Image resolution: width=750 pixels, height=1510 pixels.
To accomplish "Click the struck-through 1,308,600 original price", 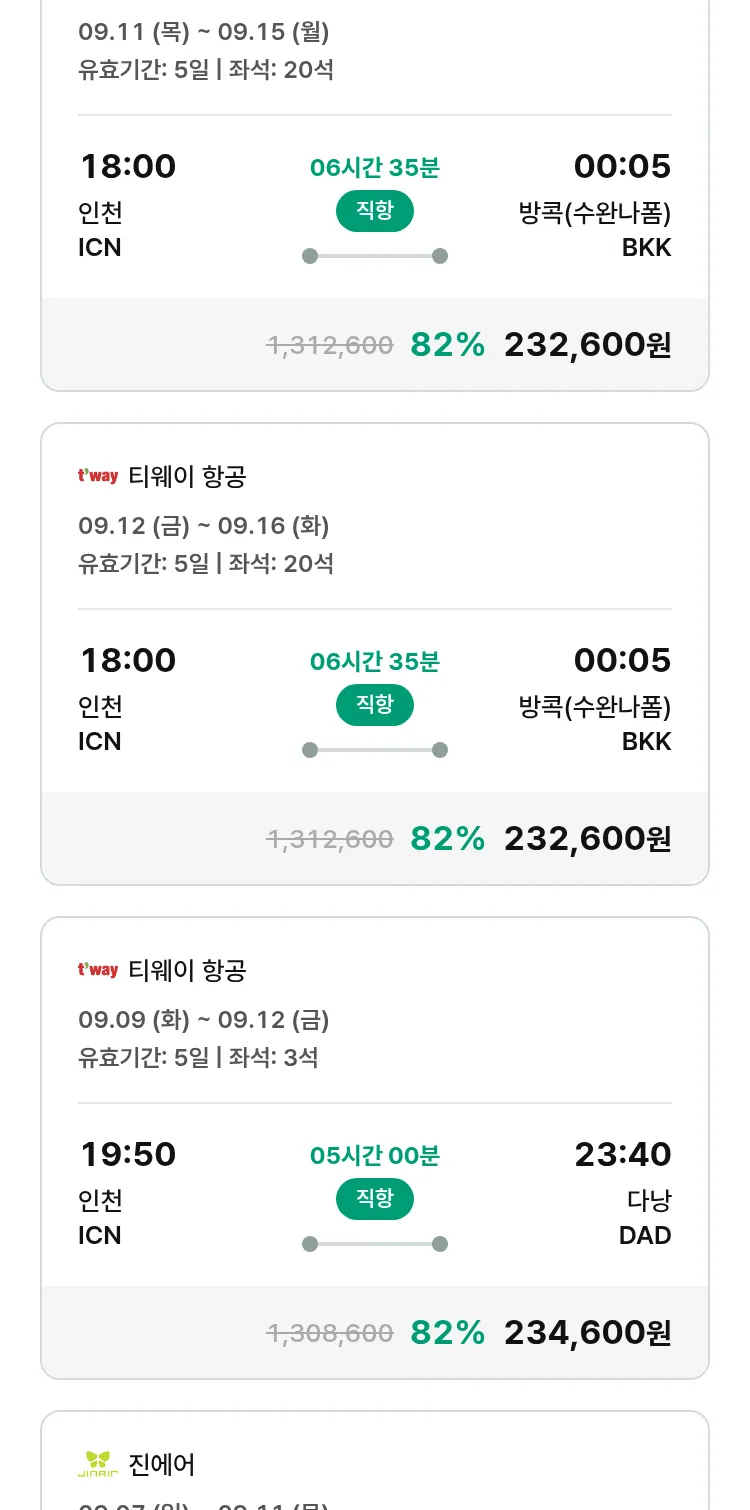I will 329,1333.
